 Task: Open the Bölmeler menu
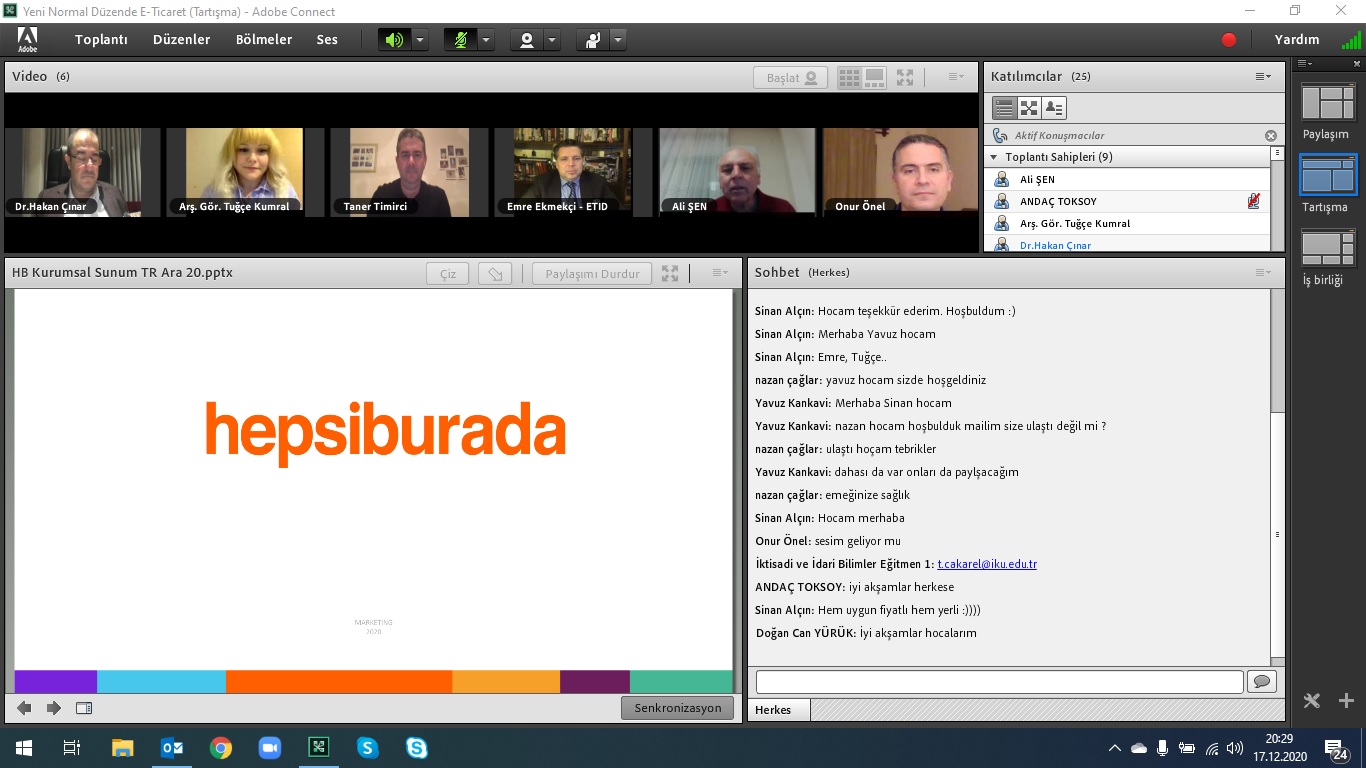point(264,40)
